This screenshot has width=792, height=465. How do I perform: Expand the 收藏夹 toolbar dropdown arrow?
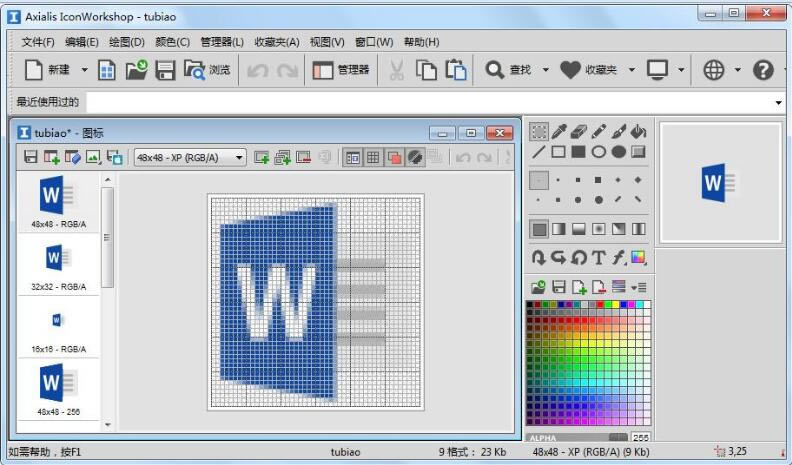tap(631, 70)
